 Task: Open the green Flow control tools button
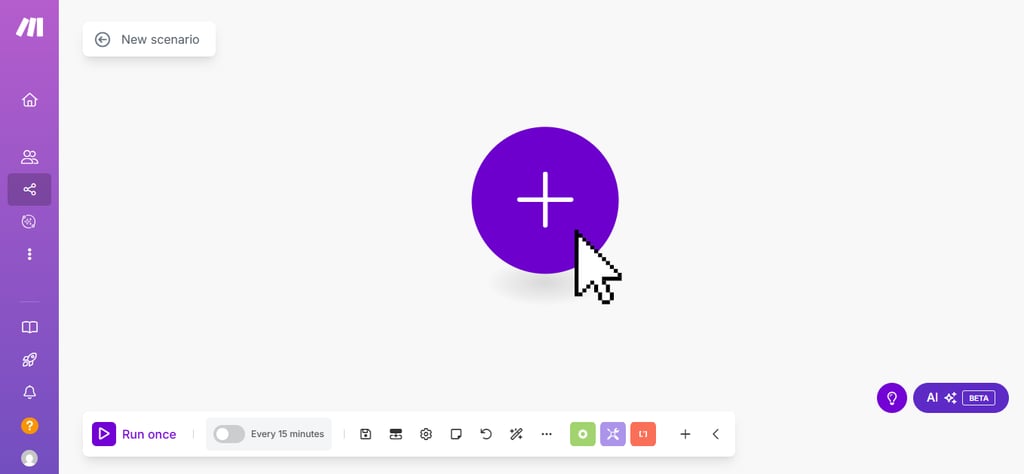pyautogui.click(x=583, y=434)
